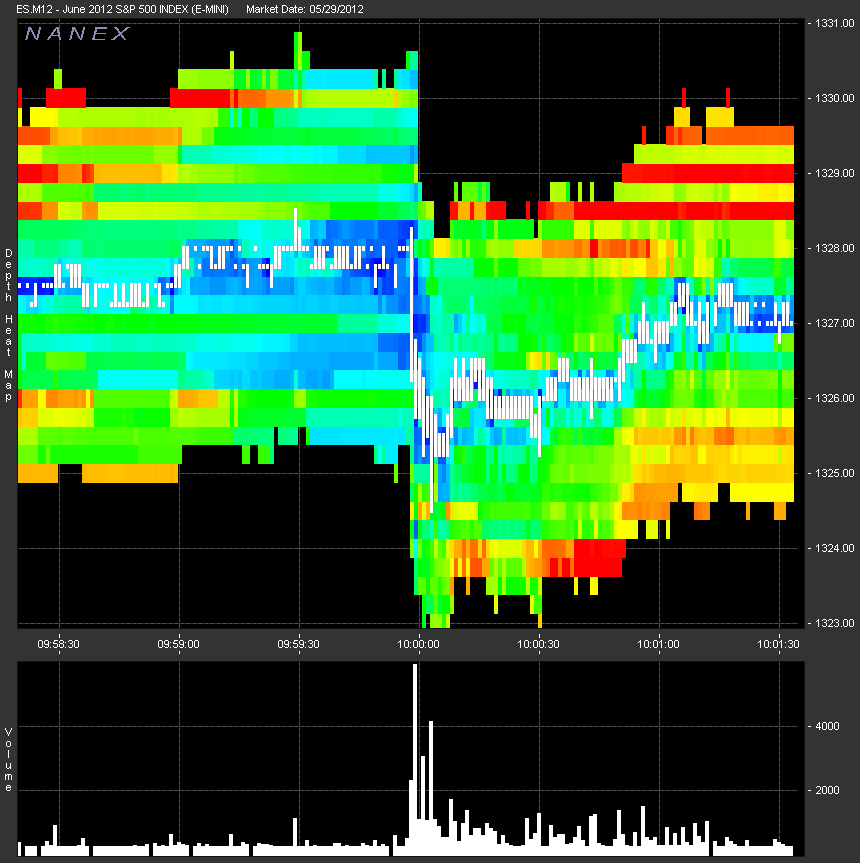The image size is (860, 863).
Task: Select the 1324.00 price axis label
Action: 834,548
